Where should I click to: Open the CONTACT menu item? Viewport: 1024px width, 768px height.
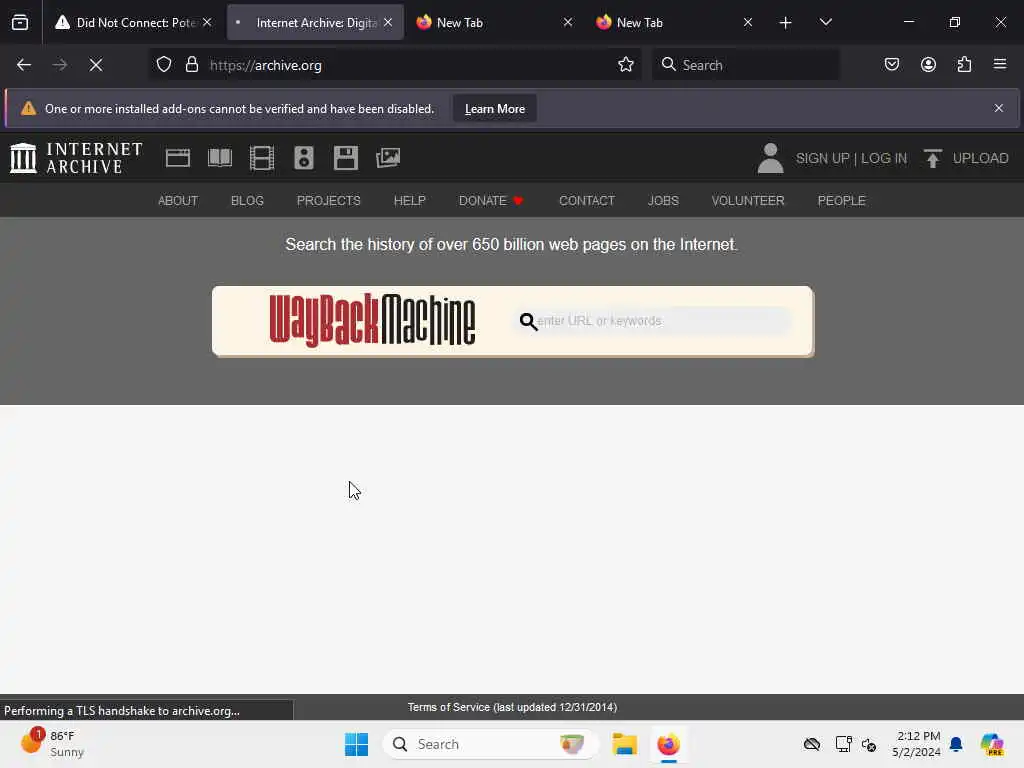tap(586, 200)
